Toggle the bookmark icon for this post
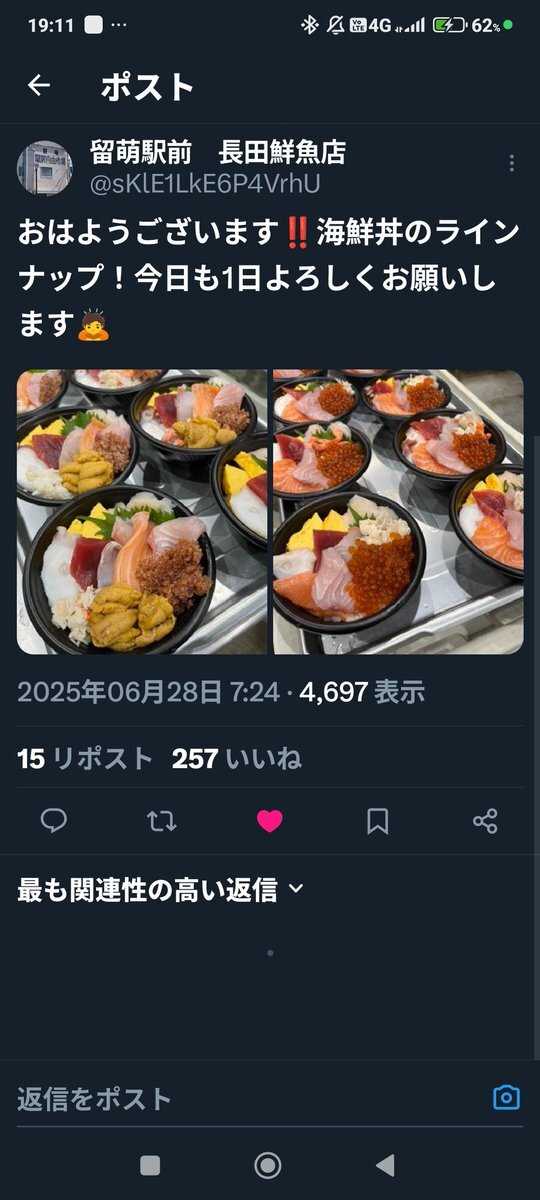The width and height of the screenshot is (540, 1200). point(377,821)
